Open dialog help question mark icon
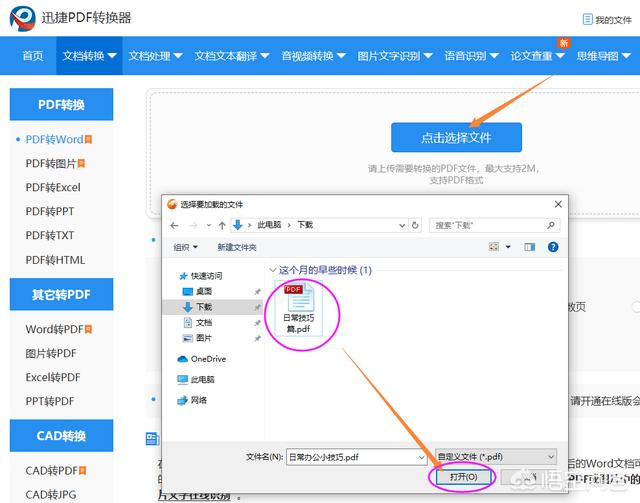The width and height of the screenshot is (640, 503). [553, 247]
